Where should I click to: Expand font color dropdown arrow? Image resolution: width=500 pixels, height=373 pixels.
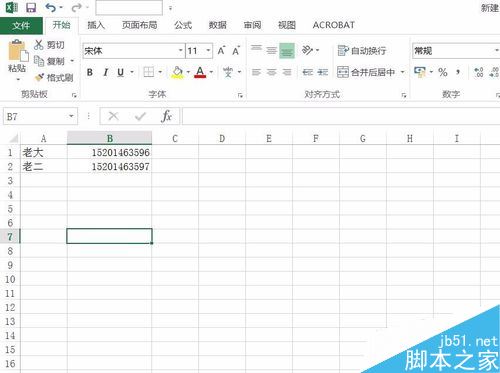click(x=211, y=72)
